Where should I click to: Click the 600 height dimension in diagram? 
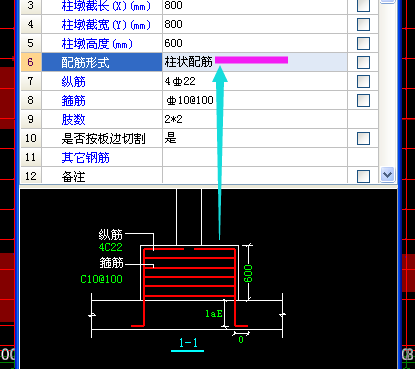tap(248, 274)
